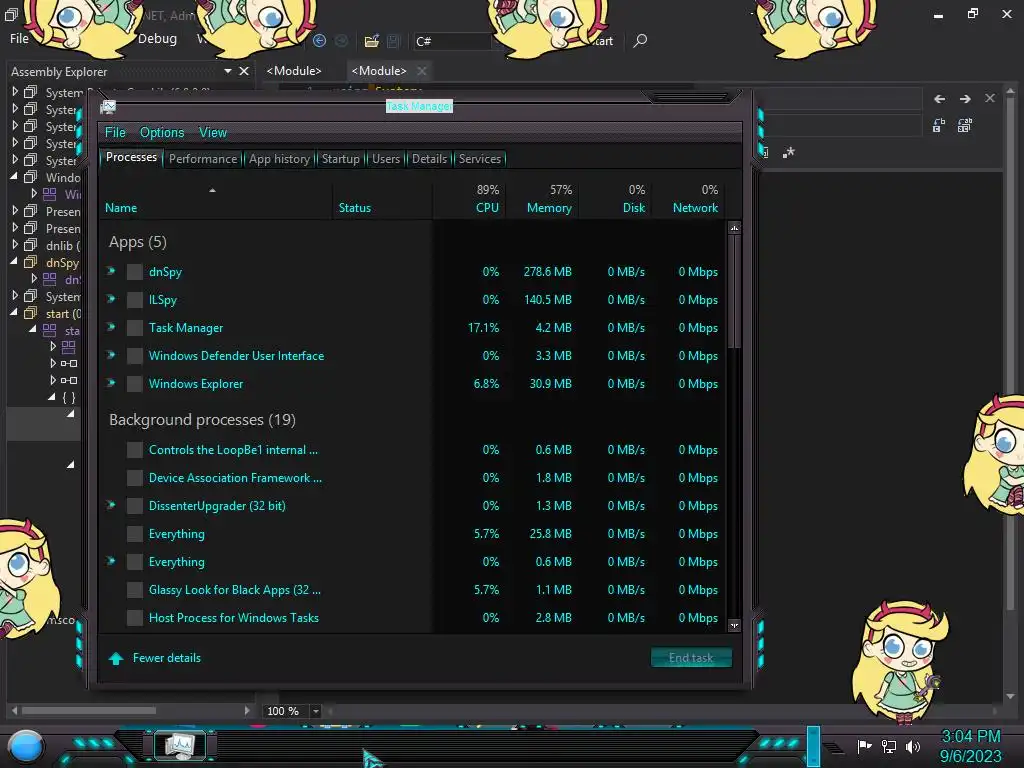Open the Start orb on taskbar
Viewport: 1024px width, 768px height.
coord(26,746)
